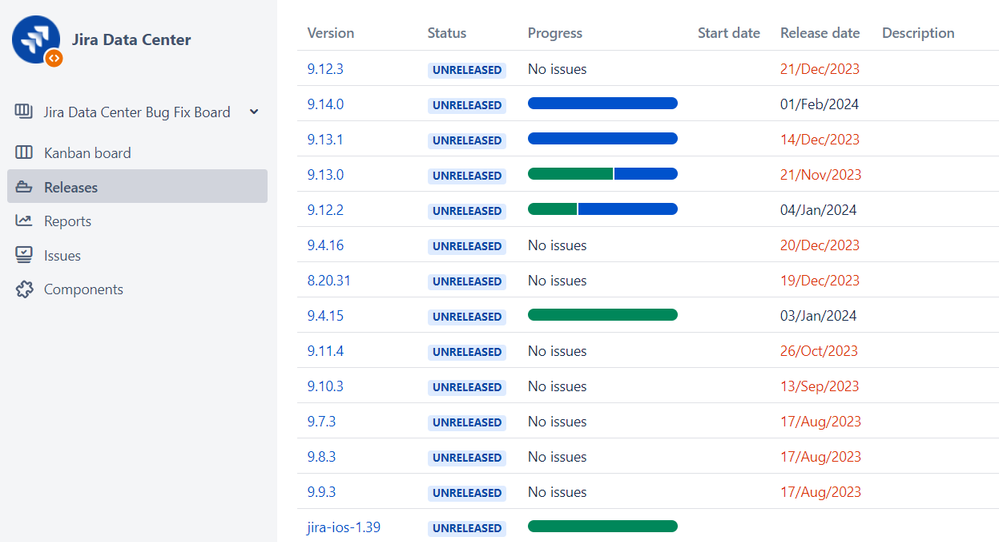The image size is (999, 542).
Task: Click release date 19/Dec/2023
Action: [819, 280]
